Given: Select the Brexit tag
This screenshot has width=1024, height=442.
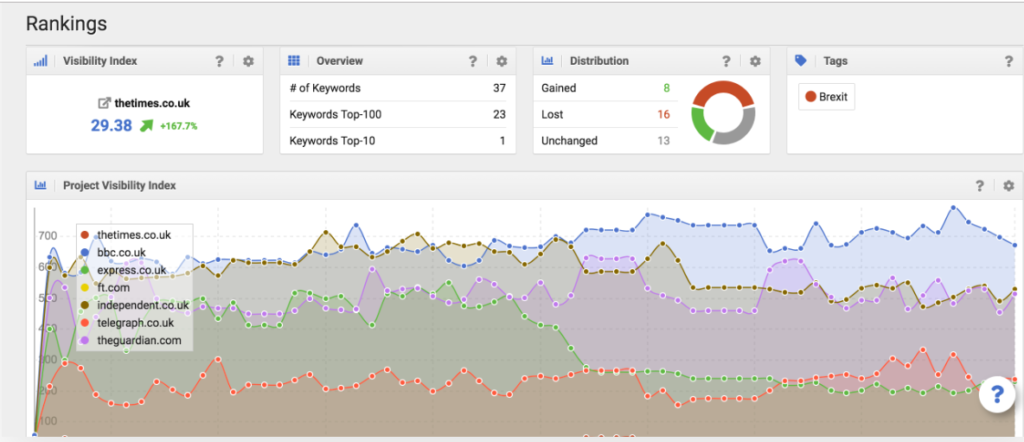Looking at the screenshot, I should click(x=825, y=98).
